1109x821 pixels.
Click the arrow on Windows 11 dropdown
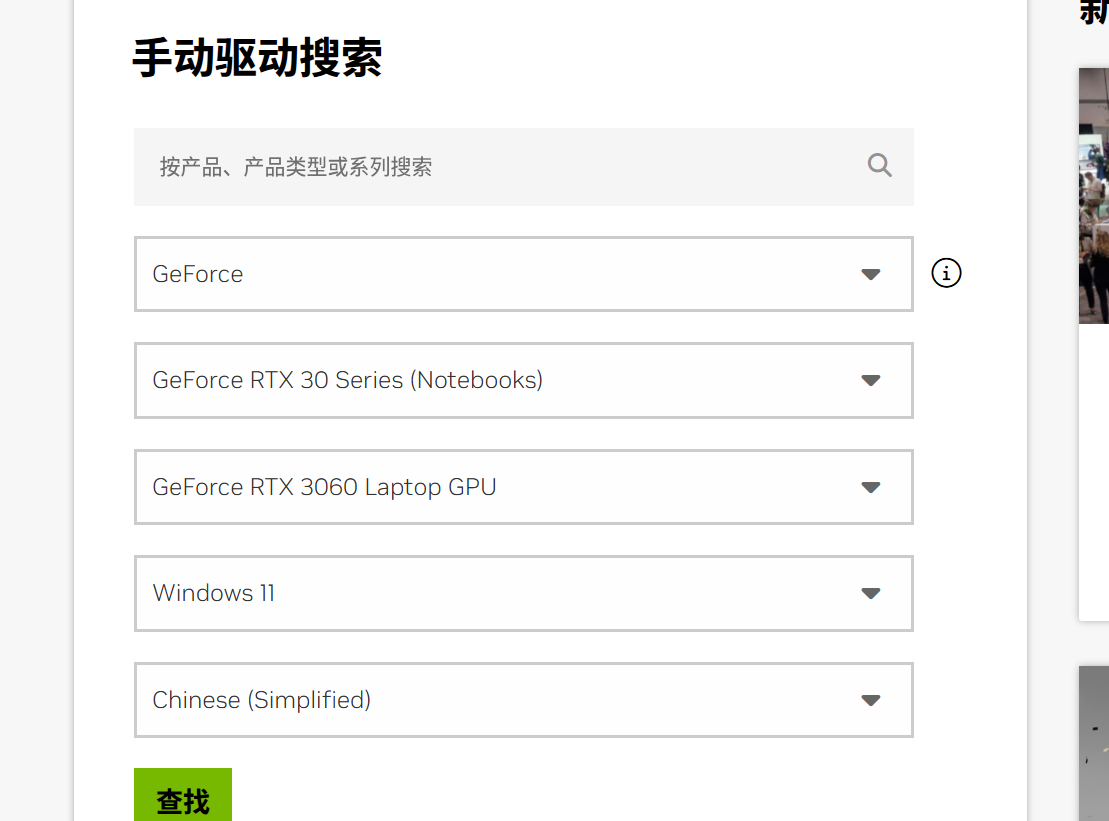[870, 593]
